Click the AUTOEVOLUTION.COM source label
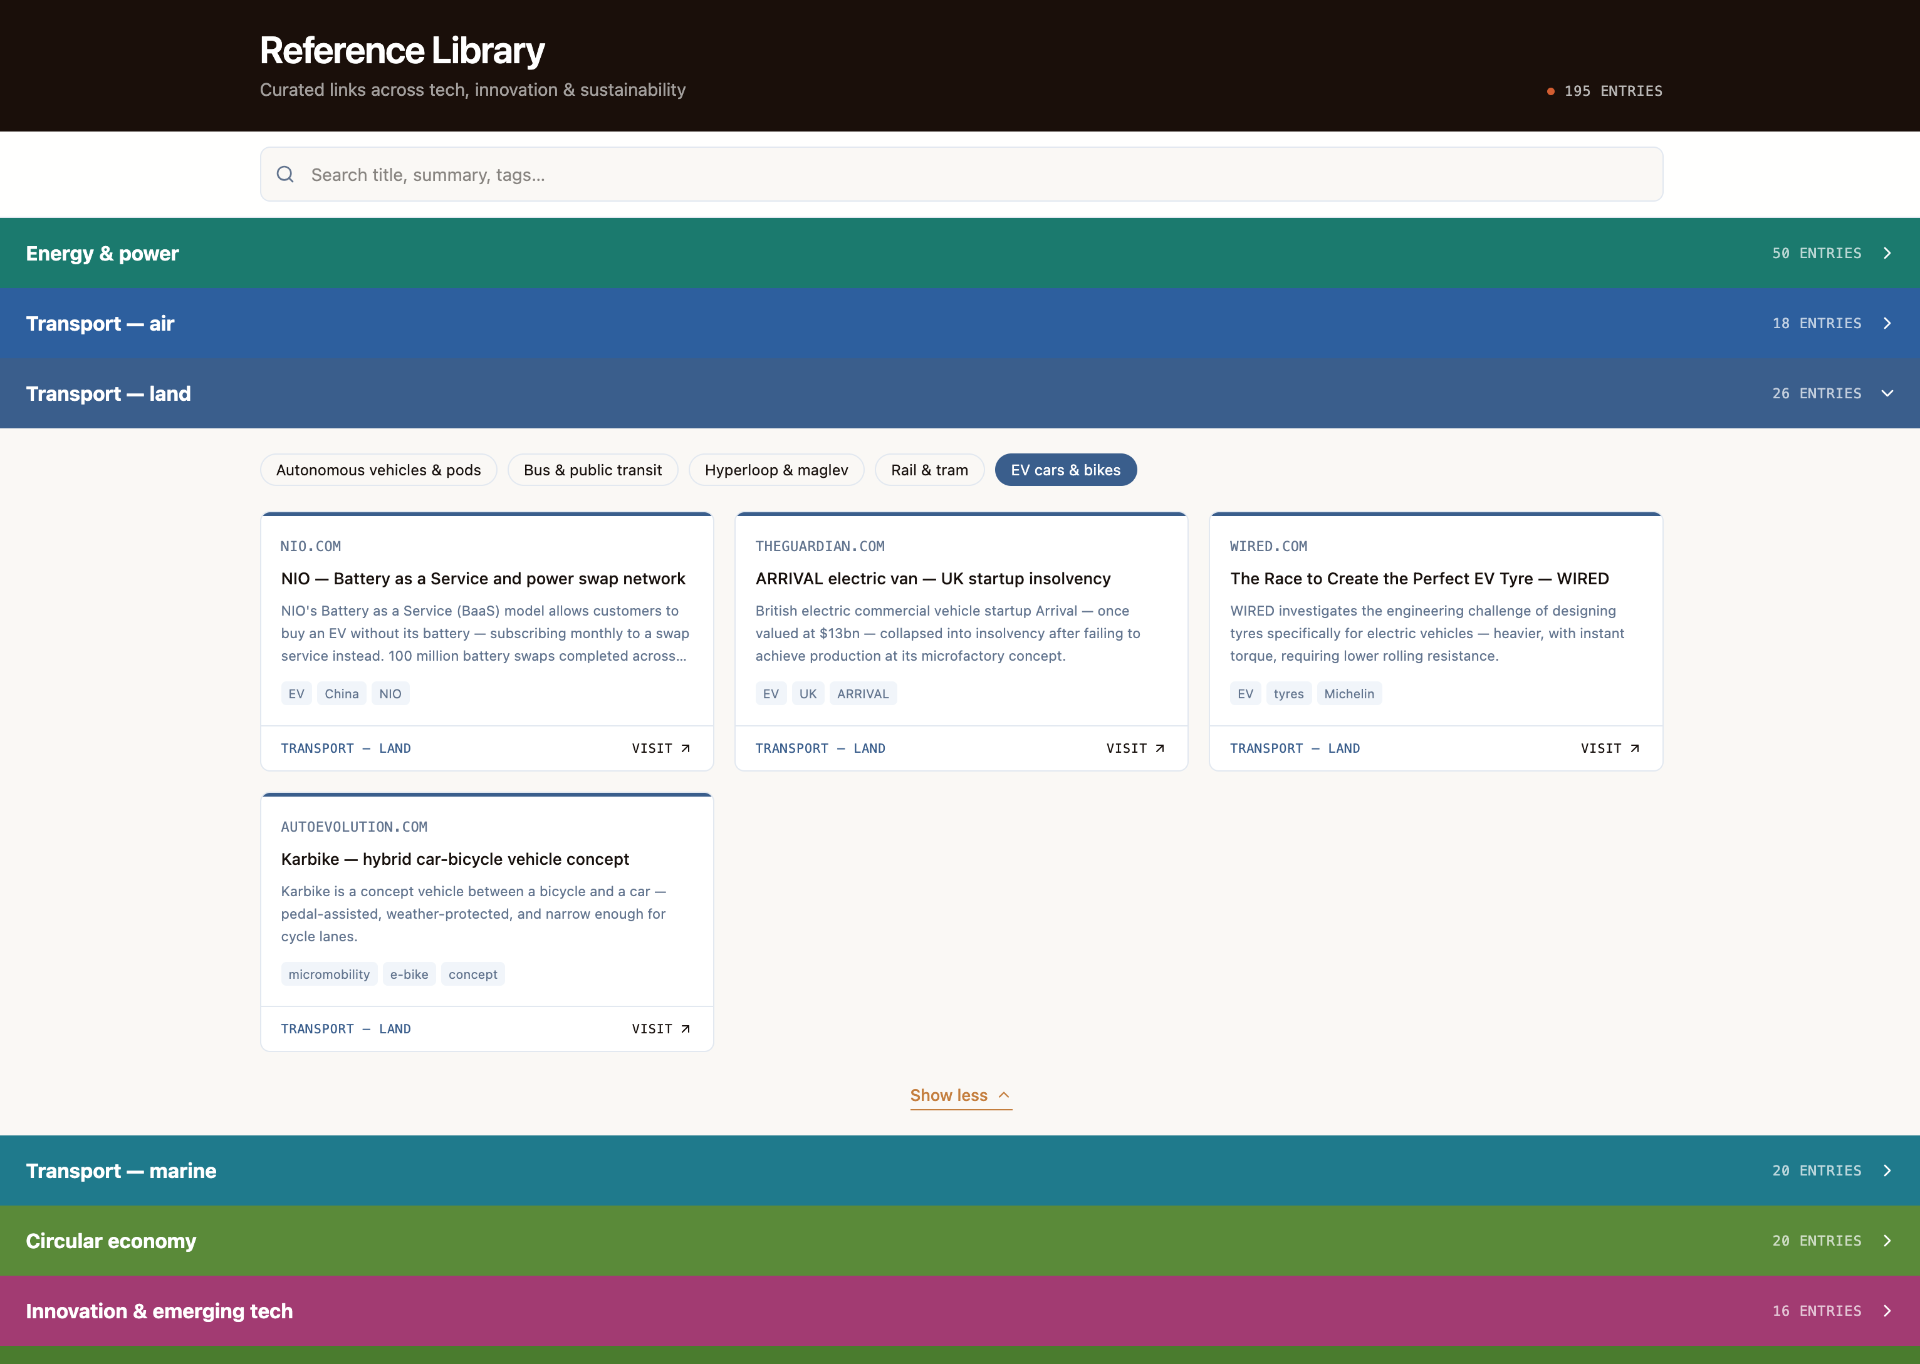The height and width of the screenshot is (1364, 1920). (x=354, y=827)
